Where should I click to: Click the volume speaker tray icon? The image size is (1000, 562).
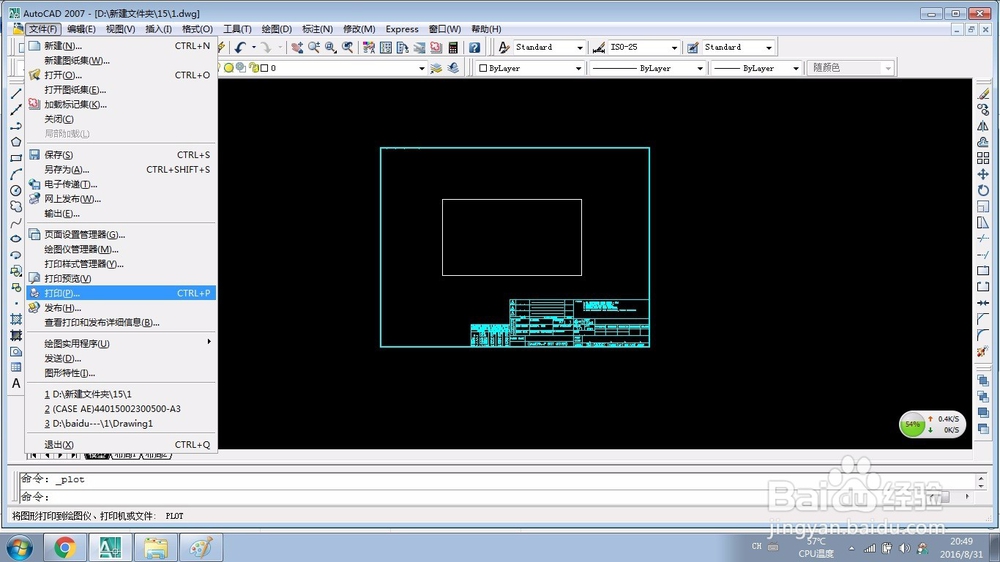click(904, 548)
